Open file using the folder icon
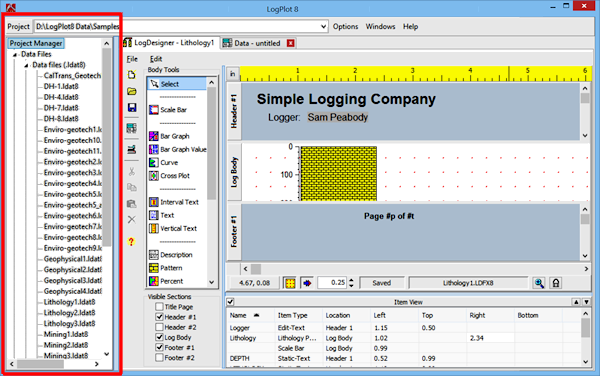The image size is (600, 376). 132,91
